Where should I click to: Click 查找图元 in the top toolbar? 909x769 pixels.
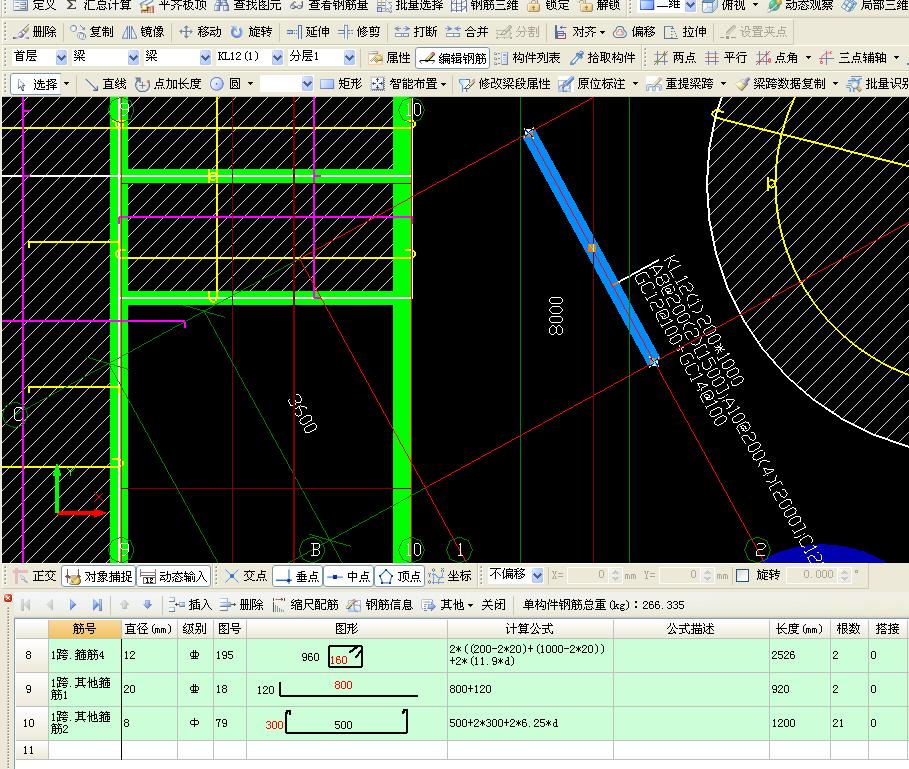tap(248, 5)
